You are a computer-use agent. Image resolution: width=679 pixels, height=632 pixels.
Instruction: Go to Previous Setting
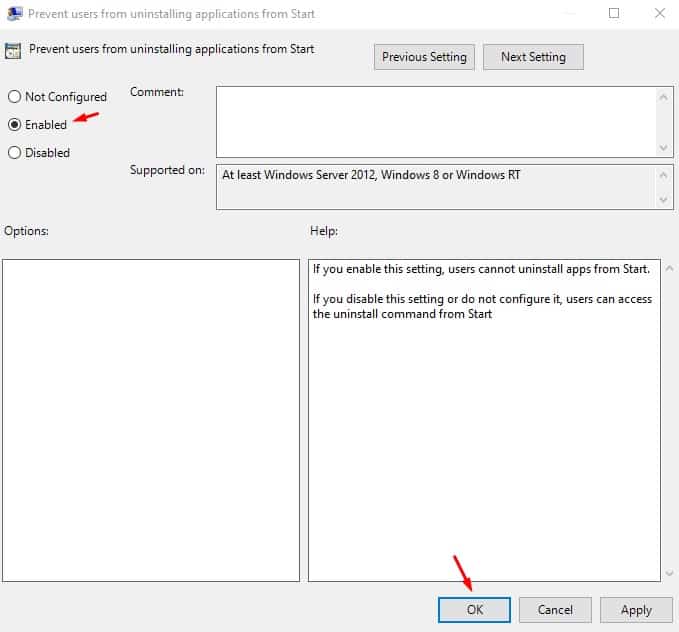[424, 57]
